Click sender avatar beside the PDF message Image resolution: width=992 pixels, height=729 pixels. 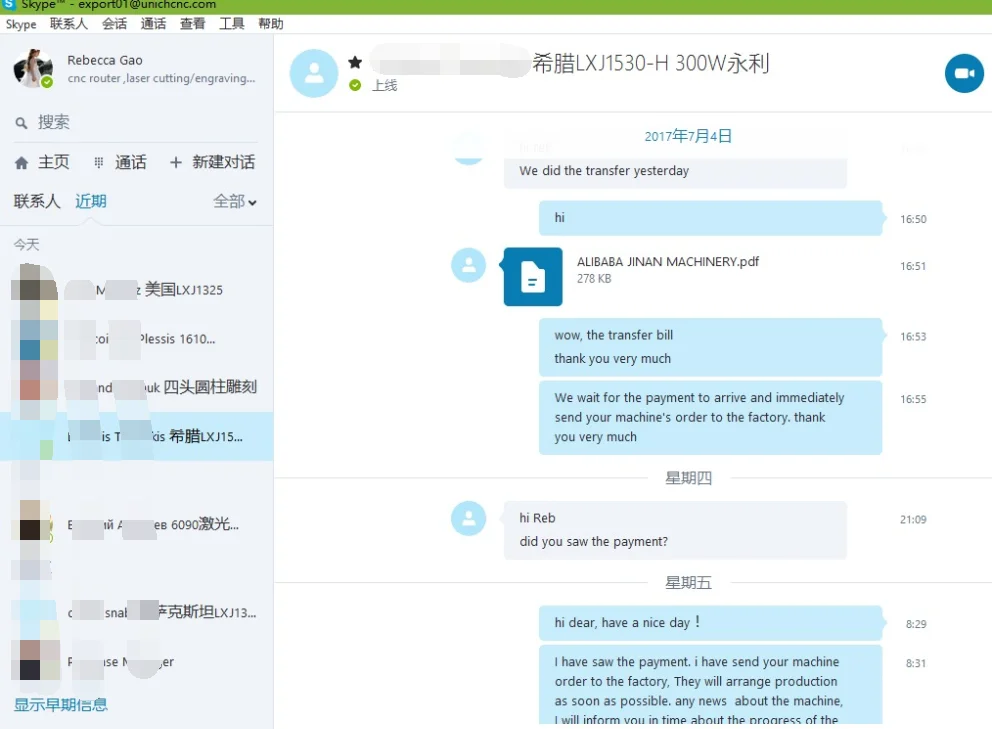(x=469, y=265)
